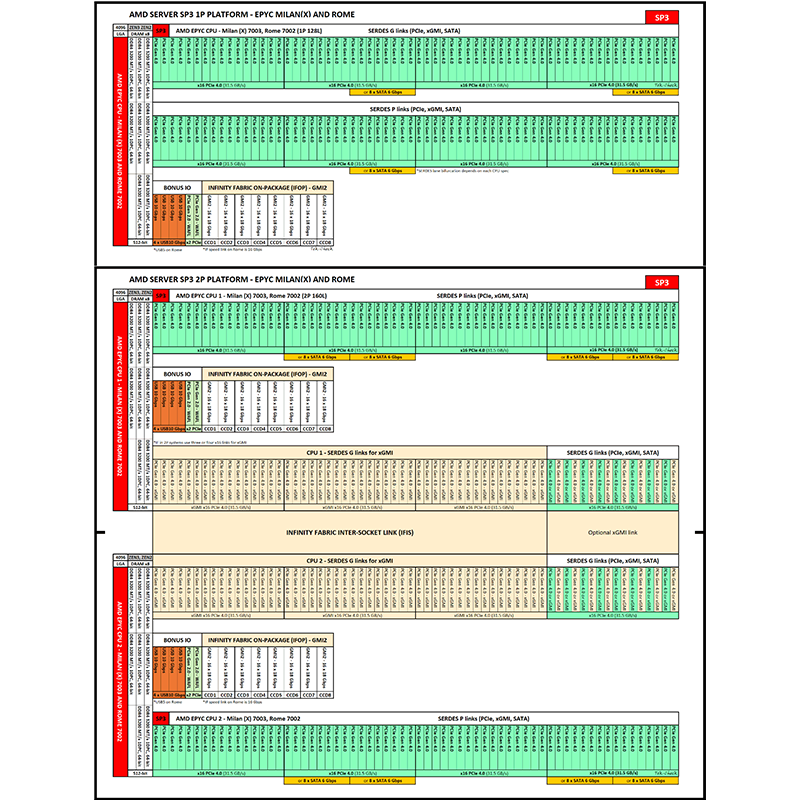Click small SP3 cell before '(2P 160L)' header

[x=161, y=295]
